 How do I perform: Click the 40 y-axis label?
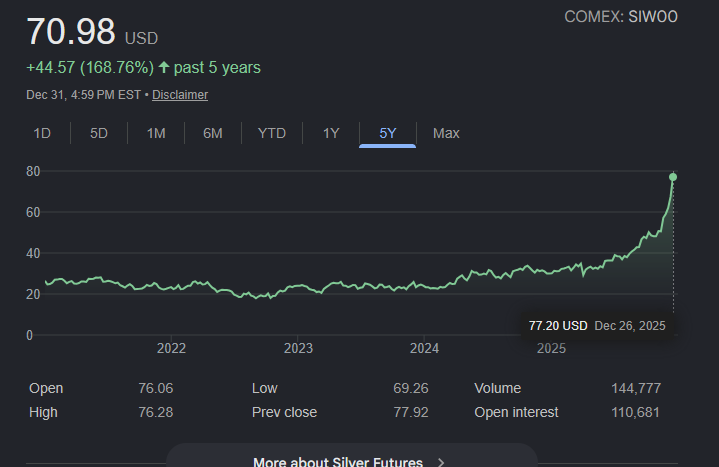(33, 253)
